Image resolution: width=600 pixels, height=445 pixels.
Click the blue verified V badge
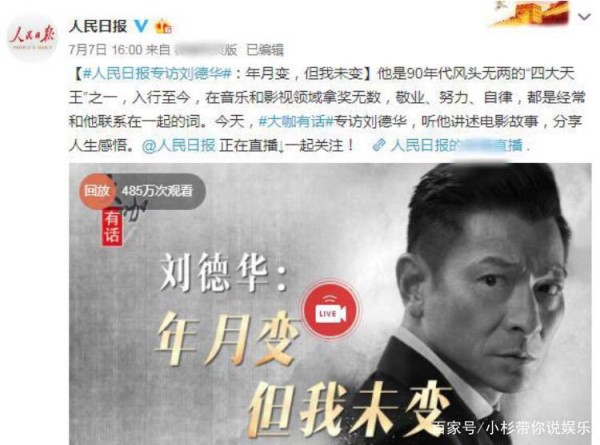click(141, 26)
